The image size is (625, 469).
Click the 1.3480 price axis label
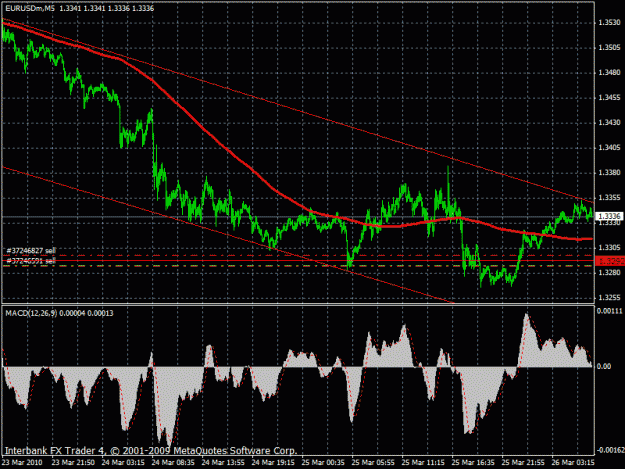click(x=609, y=73)
